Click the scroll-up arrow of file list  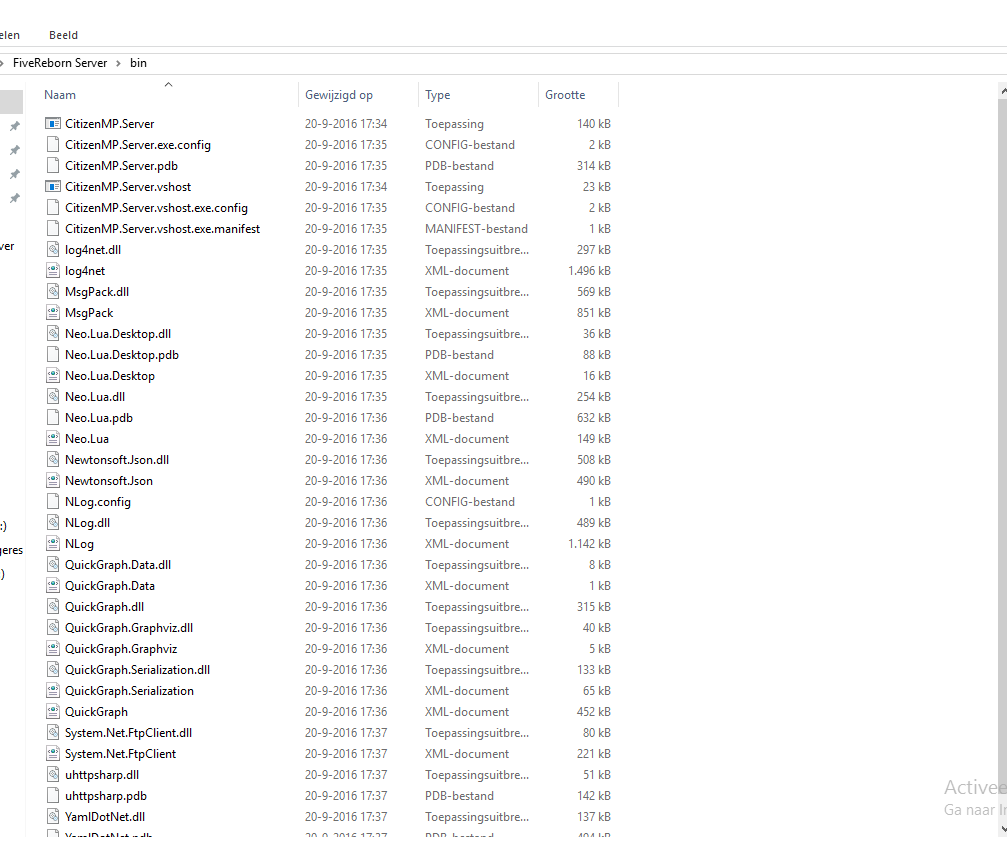[x=1003, y=91]
